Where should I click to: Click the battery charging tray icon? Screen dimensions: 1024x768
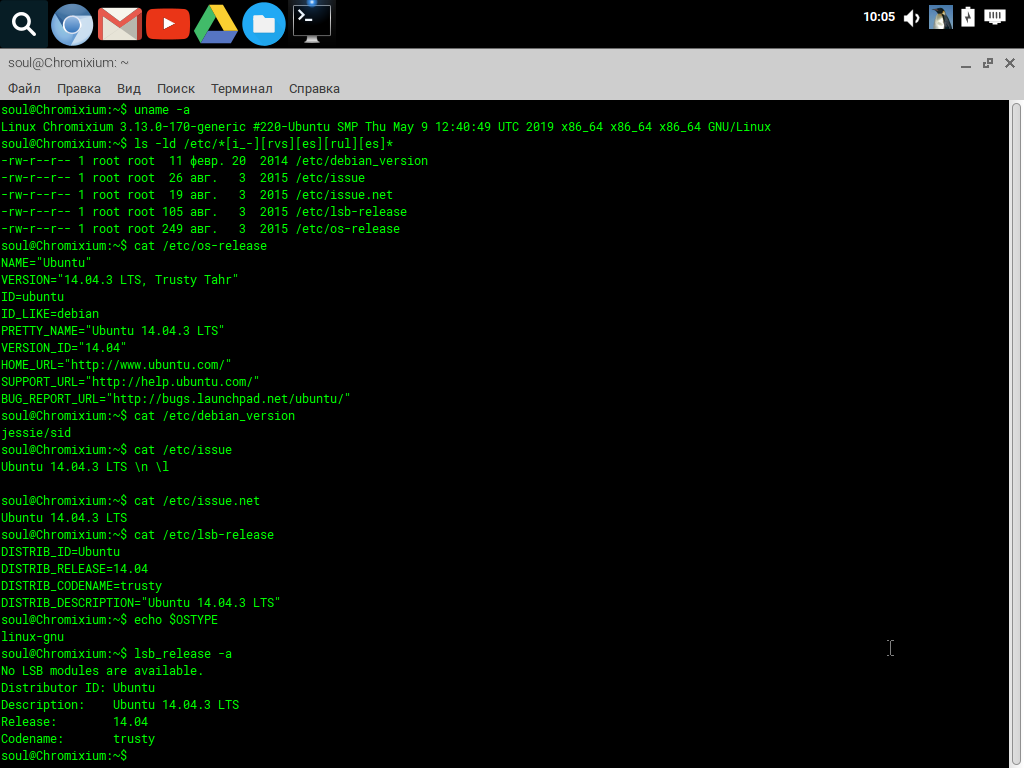point(968,17)
